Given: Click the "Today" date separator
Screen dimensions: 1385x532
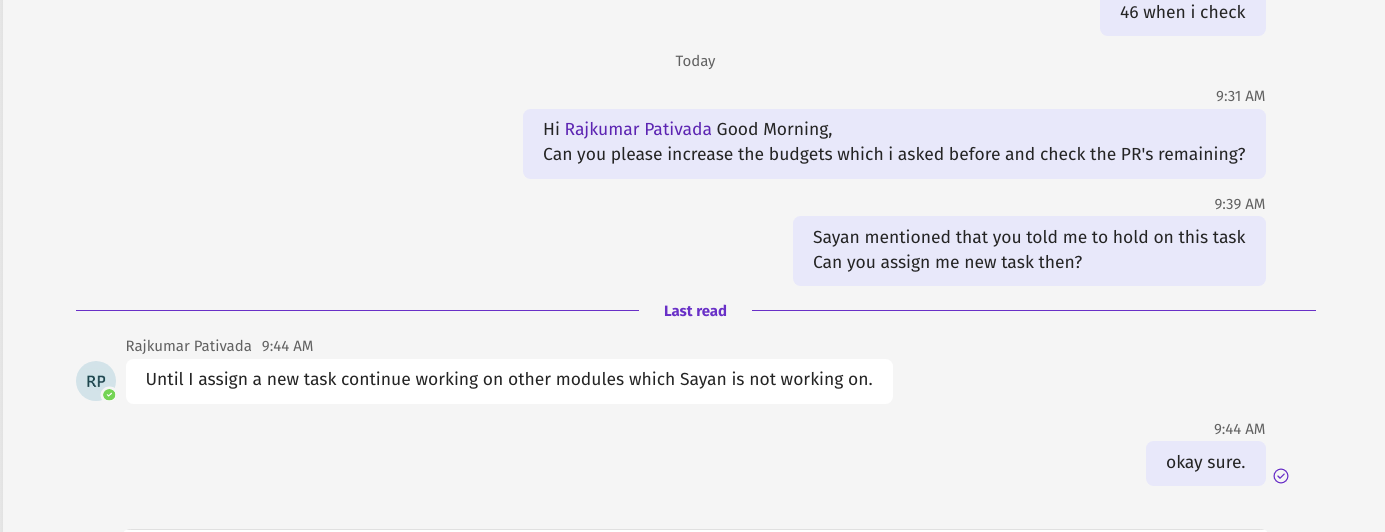Looking at the screenshot, I should pyautogui.click(x=695, y=61).
